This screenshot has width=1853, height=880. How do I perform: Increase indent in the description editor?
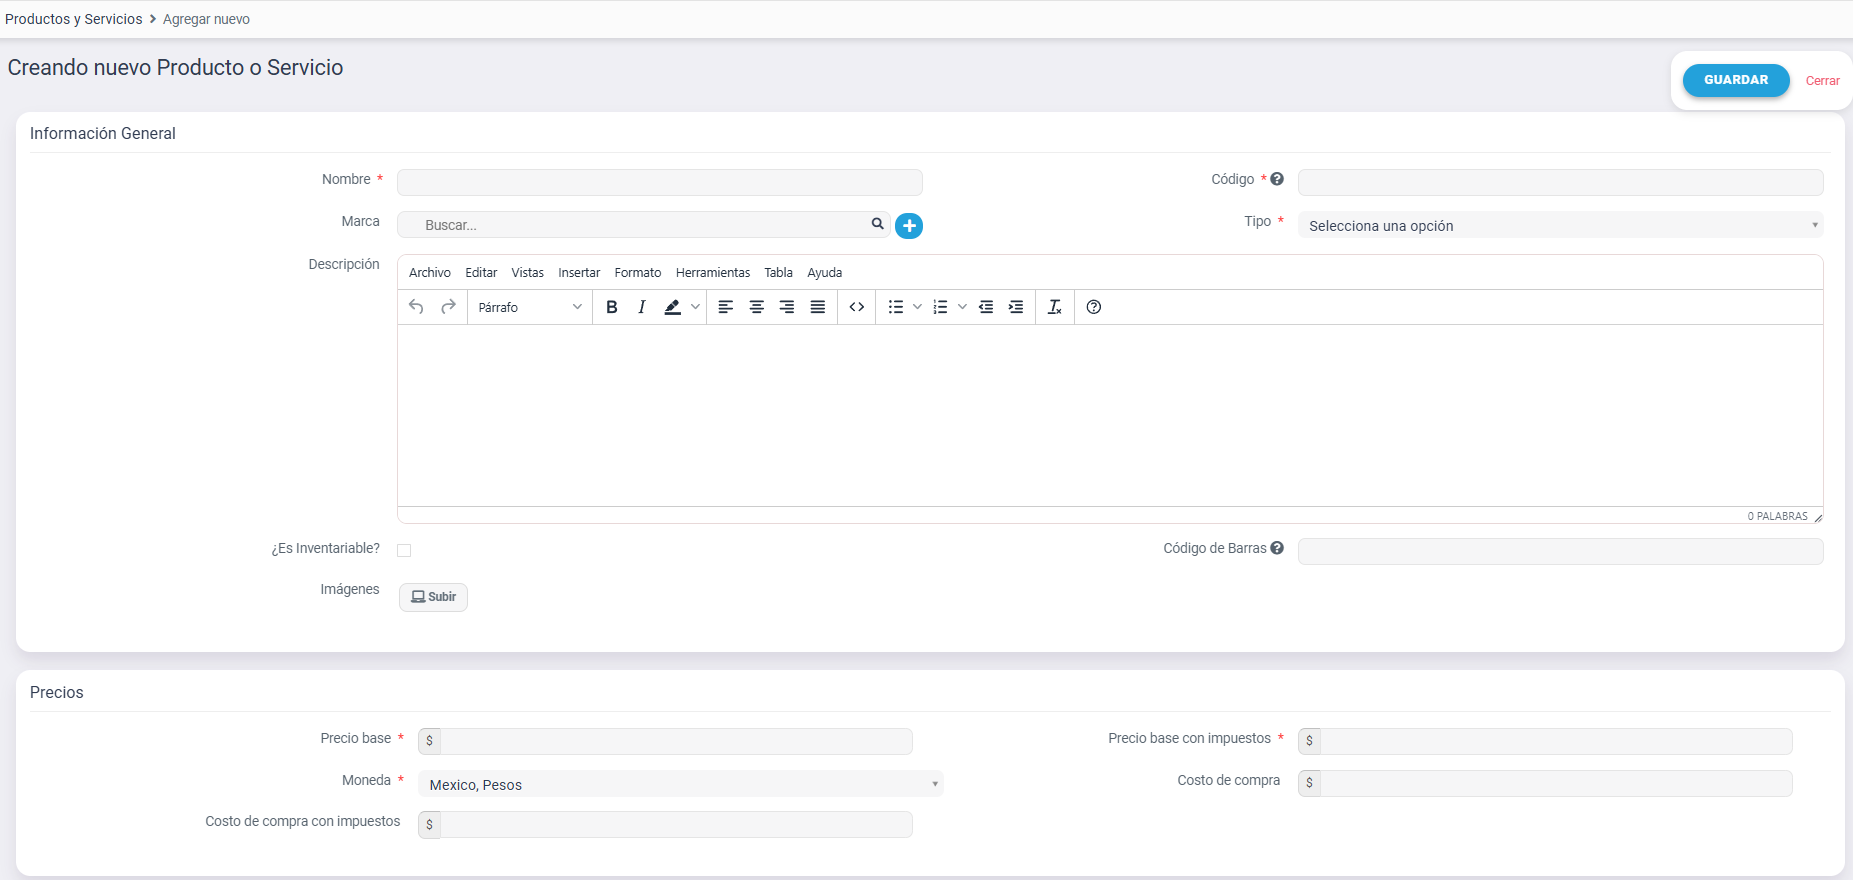pyautogui.click(x=1016, y=307)
